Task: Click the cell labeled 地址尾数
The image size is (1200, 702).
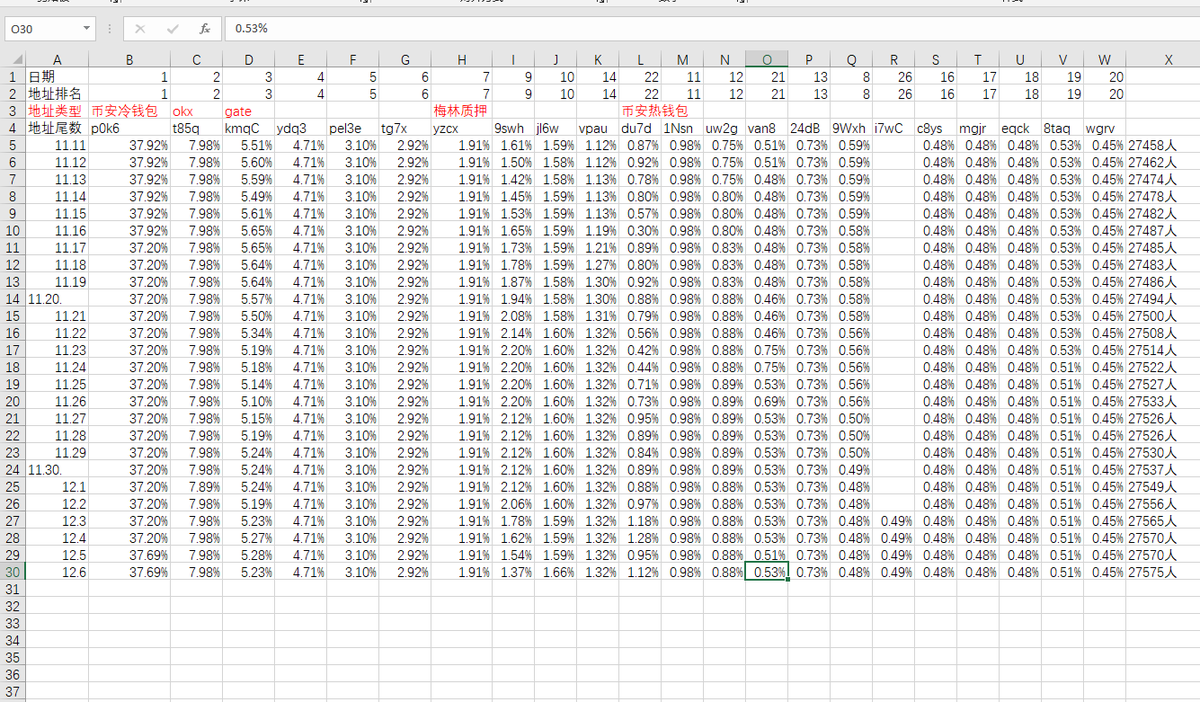Action: click(x=57, y=128)
